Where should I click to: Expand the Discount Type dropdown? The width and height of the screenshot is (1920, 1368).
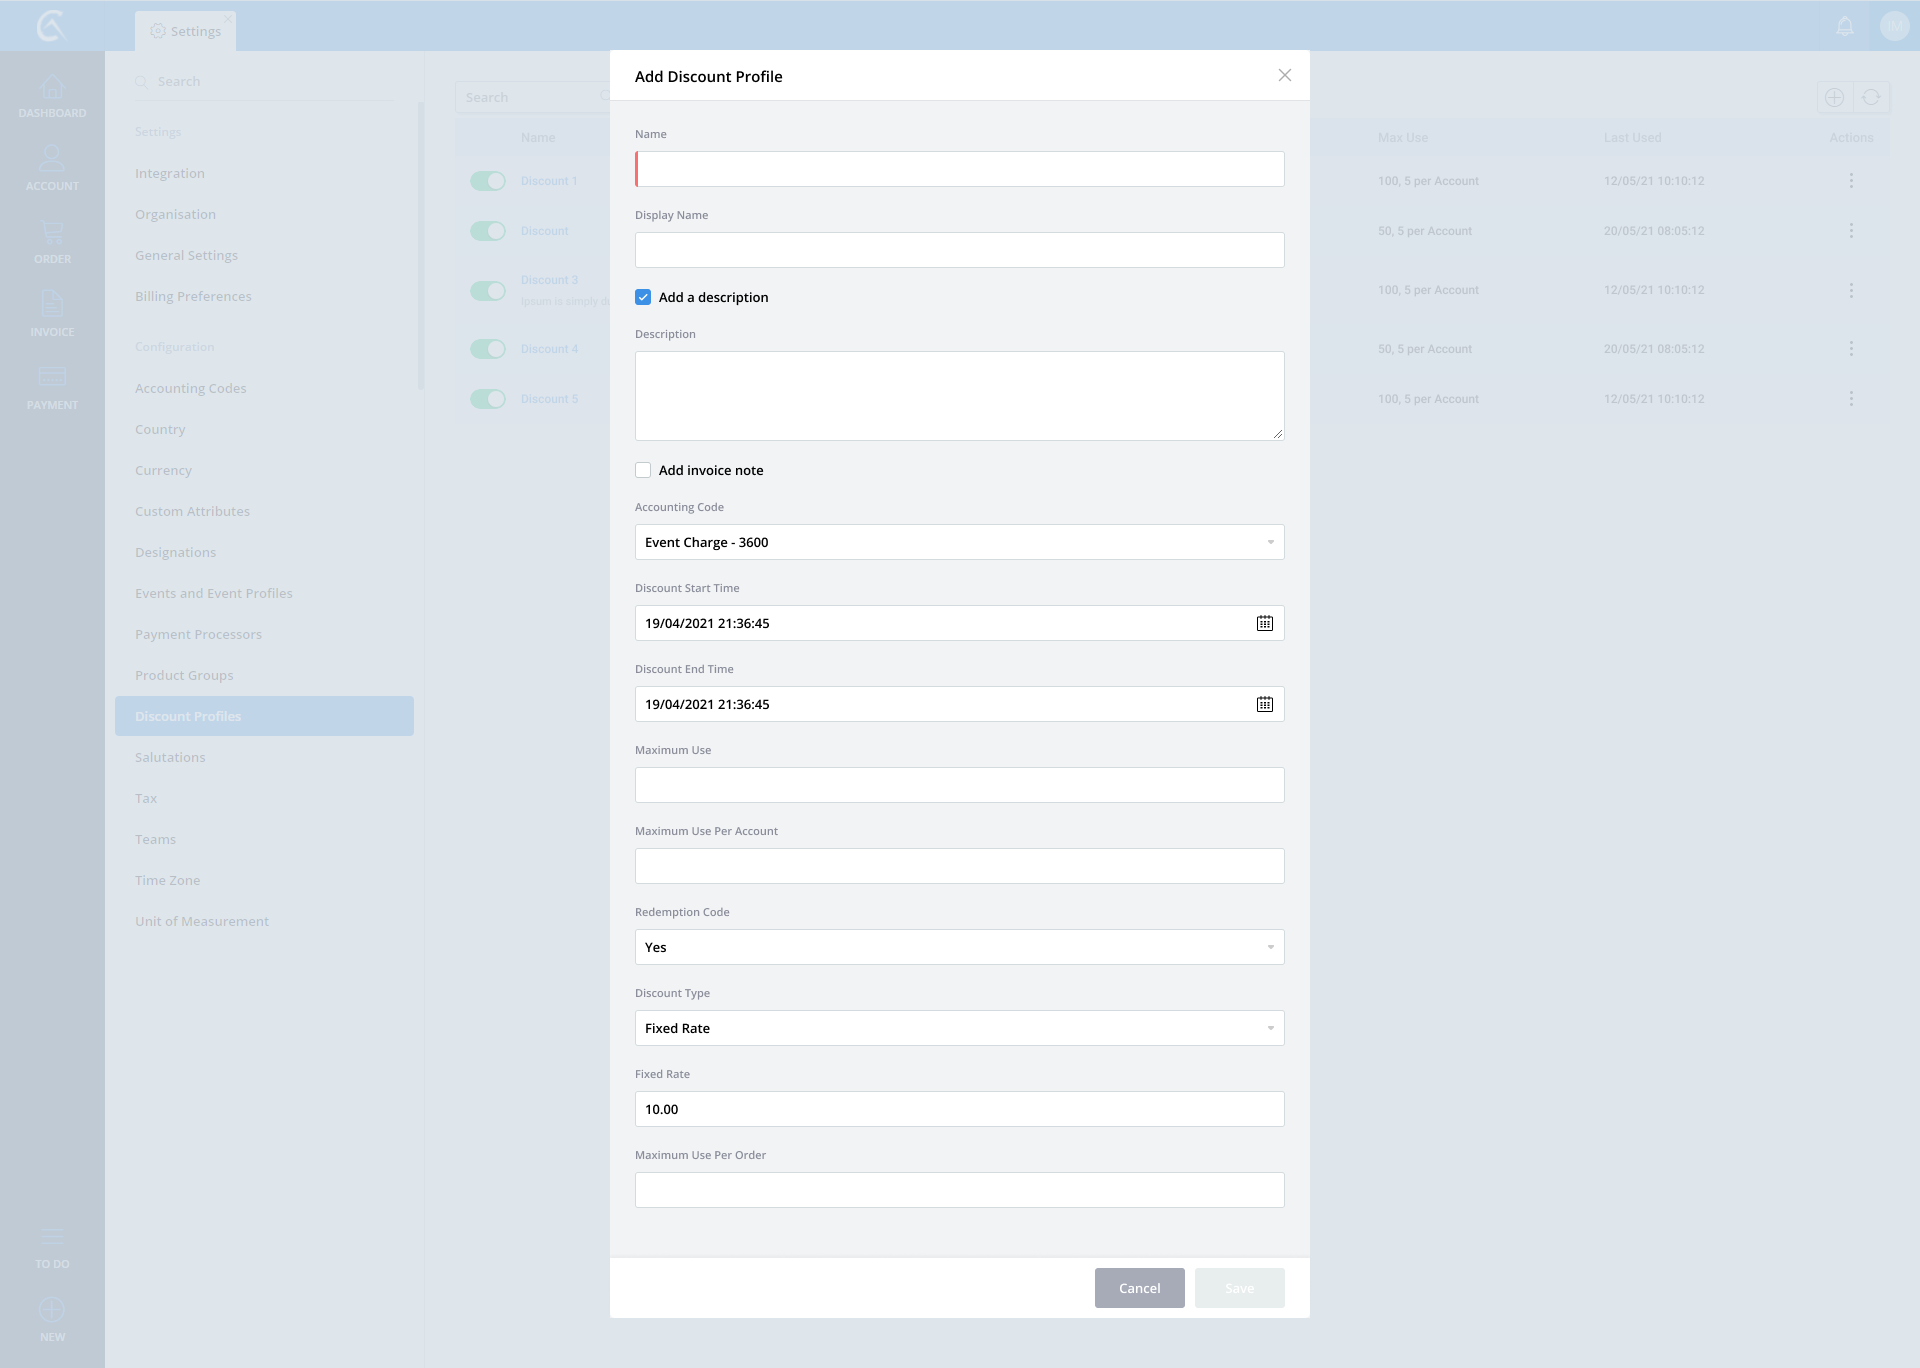(x=959, y=1028)
